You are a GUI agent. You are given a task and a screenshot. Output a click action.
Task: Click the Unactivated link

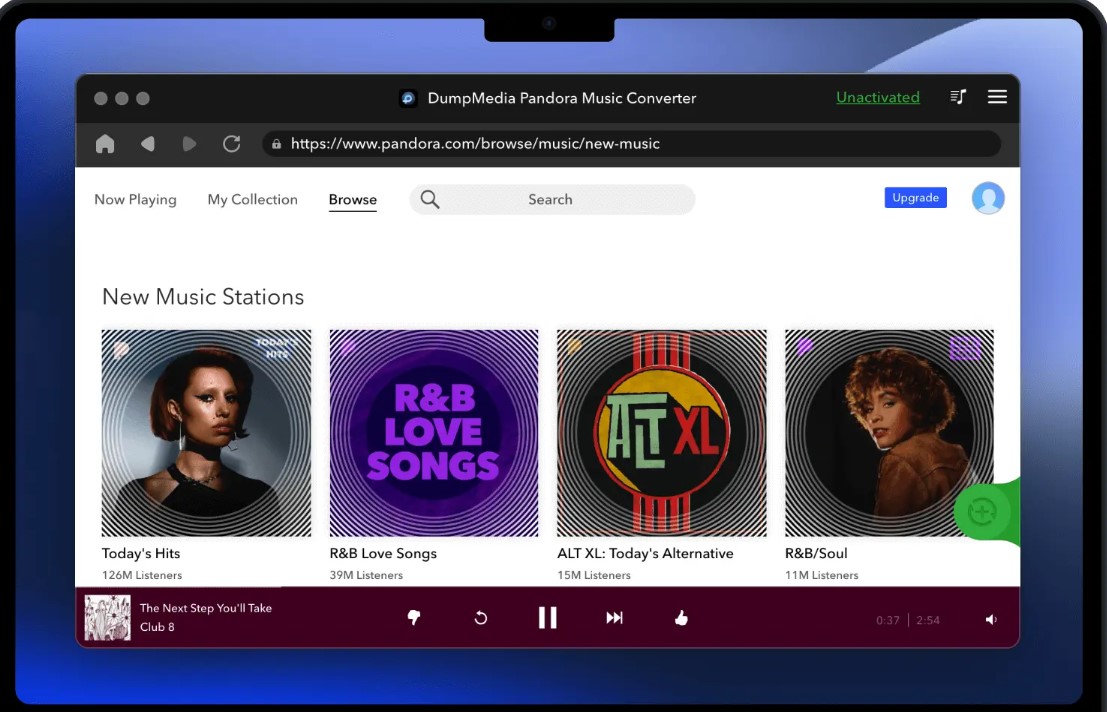pos(877,97)
